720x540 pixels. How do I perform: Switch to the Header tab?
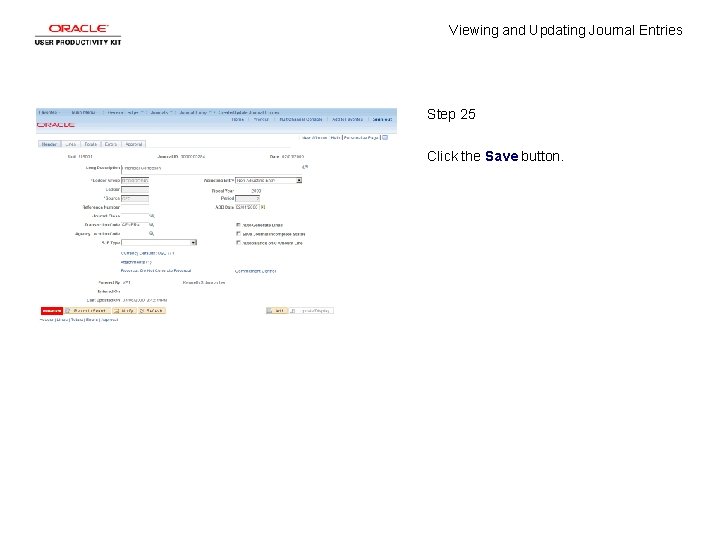click(49, 144)
